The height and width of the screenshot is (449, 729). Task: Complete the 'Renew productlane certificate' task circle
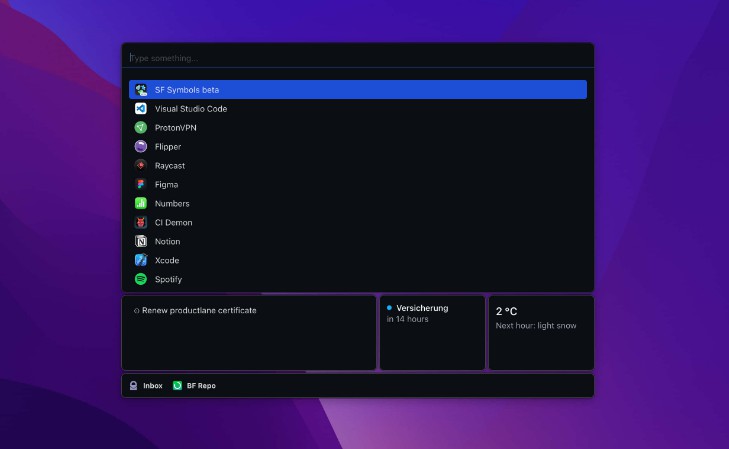[x=136, y=311]
